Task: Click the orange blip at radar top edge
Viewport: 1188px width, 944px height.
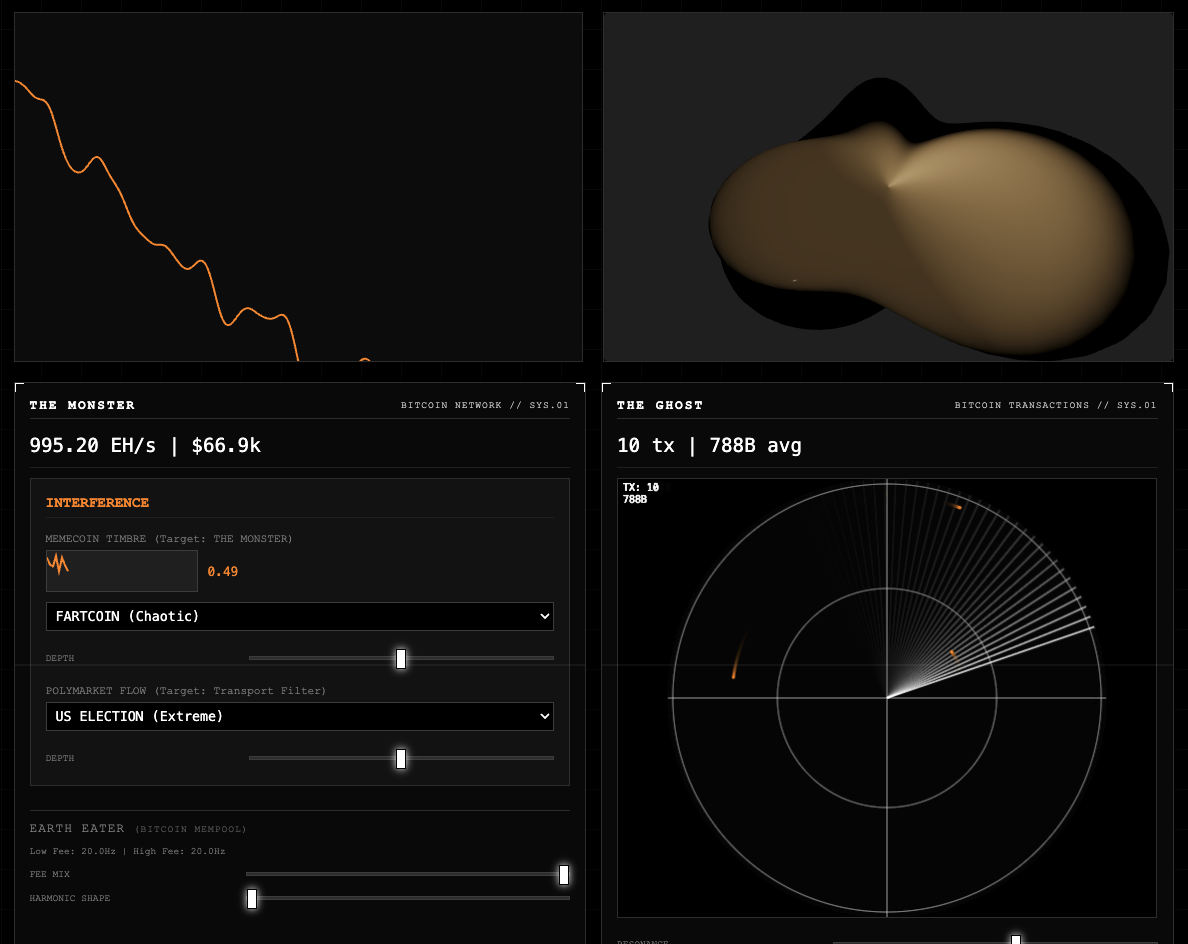Action: pyautogui.click(x=956, y=505)
